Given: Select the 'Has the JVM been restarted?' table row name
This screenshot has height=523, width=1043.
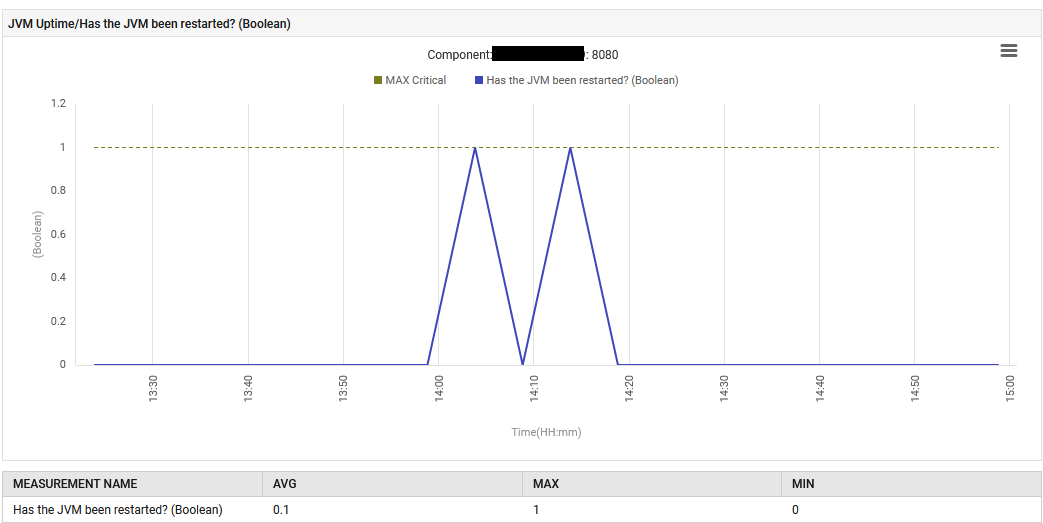Looking at the screenshot, I should 118,510.
